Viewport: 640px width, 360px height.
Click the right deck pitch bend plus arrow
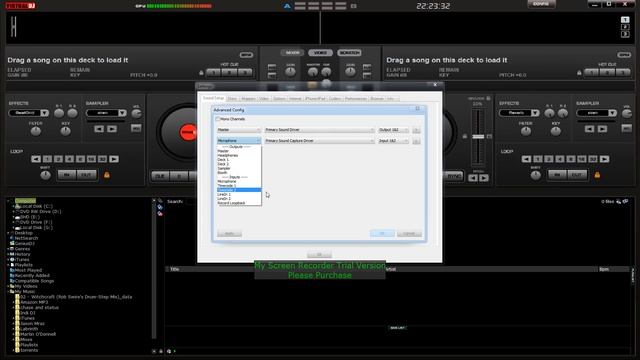tap(484, 178)
